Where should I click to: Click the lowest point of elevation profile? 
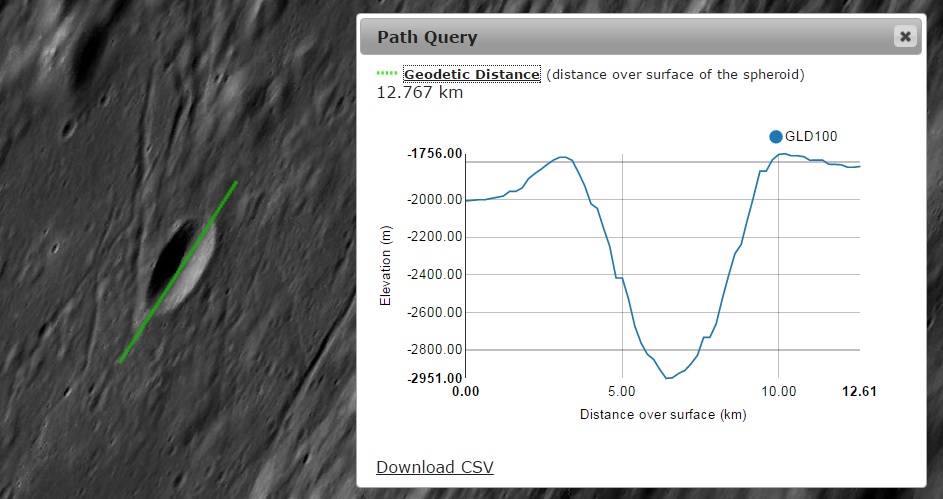668,378
